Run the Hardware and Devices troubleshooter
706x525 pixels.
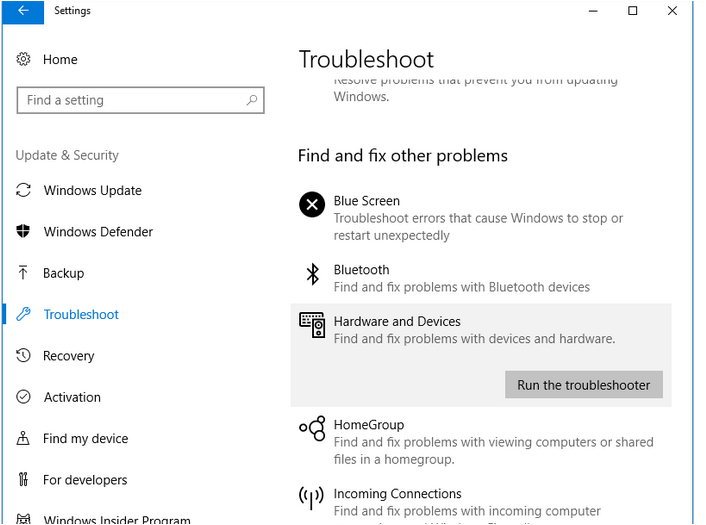pyautogui.click(x=583, y=385)
